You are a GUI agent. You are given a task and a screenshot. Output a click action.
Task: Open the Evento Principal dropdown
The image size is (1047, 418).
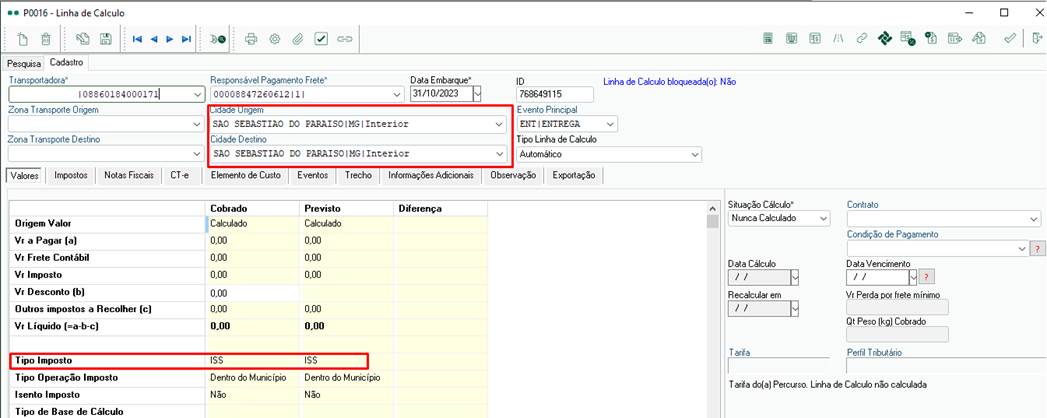pyautogui.click(x=610, y=124)
